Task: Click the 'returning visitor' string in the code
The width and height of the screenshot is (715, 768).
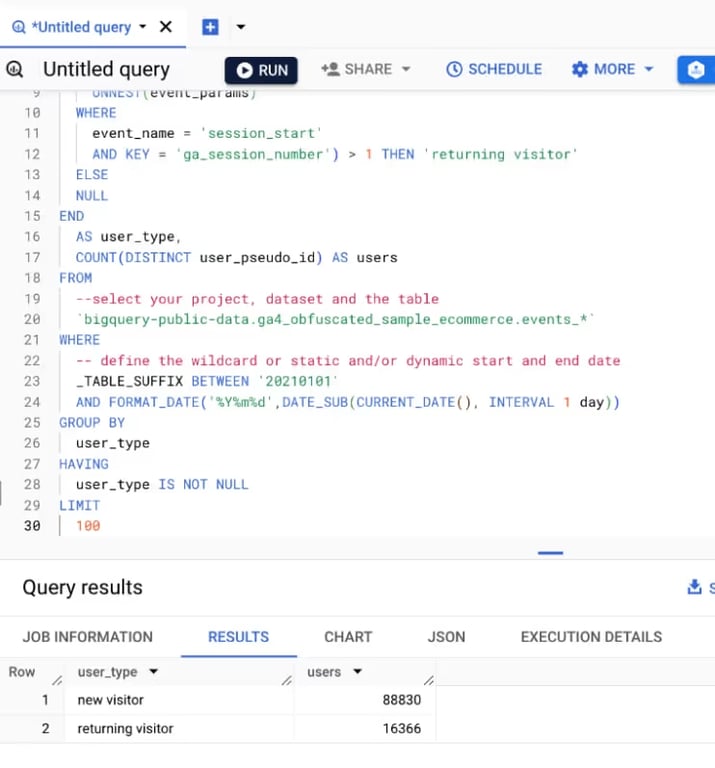Action: coord(500,154)
